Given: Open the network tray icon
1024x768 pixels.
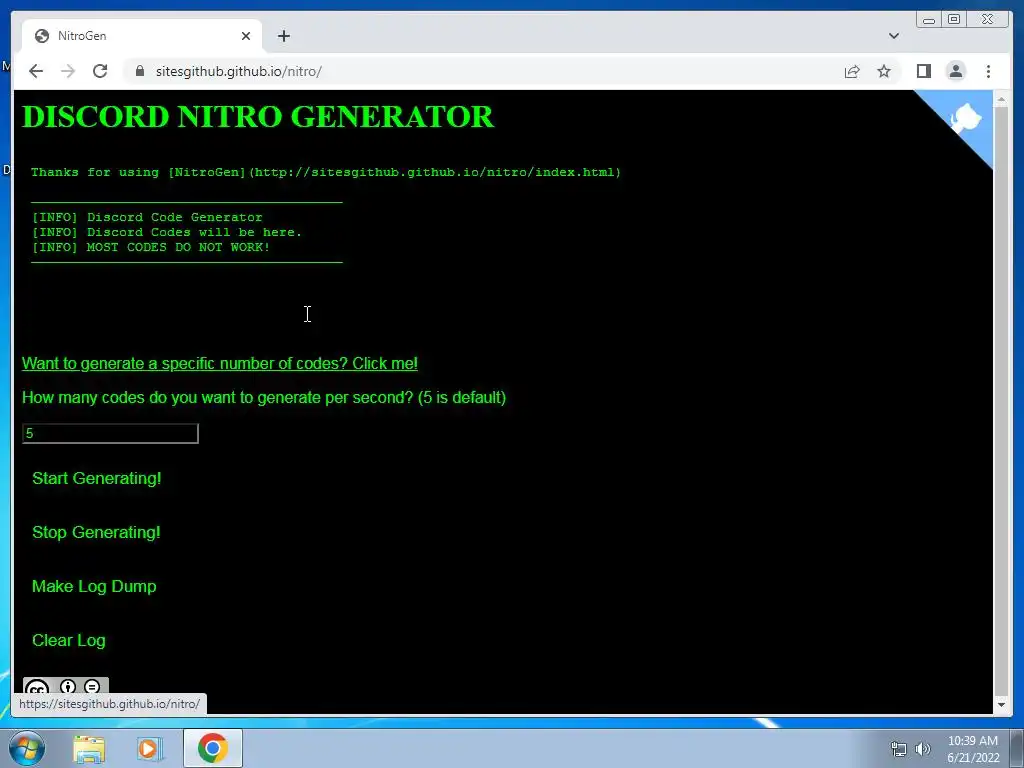Looking at the screenshot, I should pos(899,749).
